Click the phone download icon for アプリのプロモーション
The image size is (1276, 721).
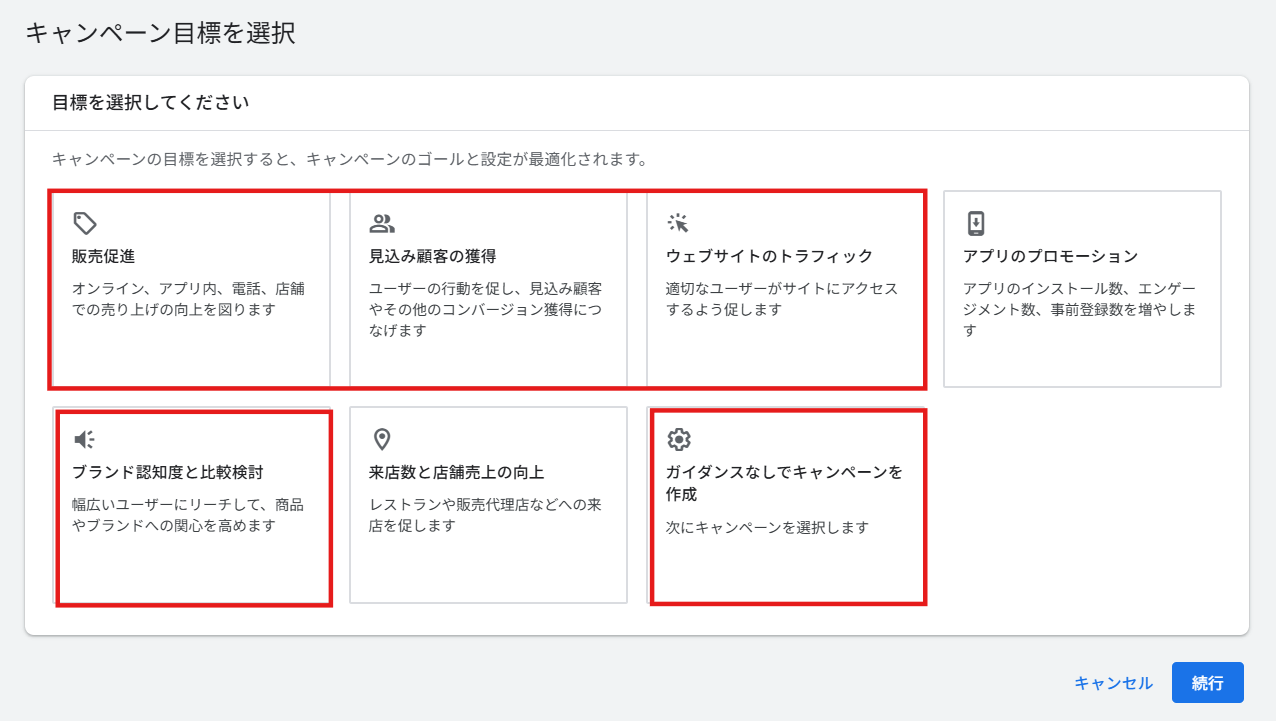point(976,223)
